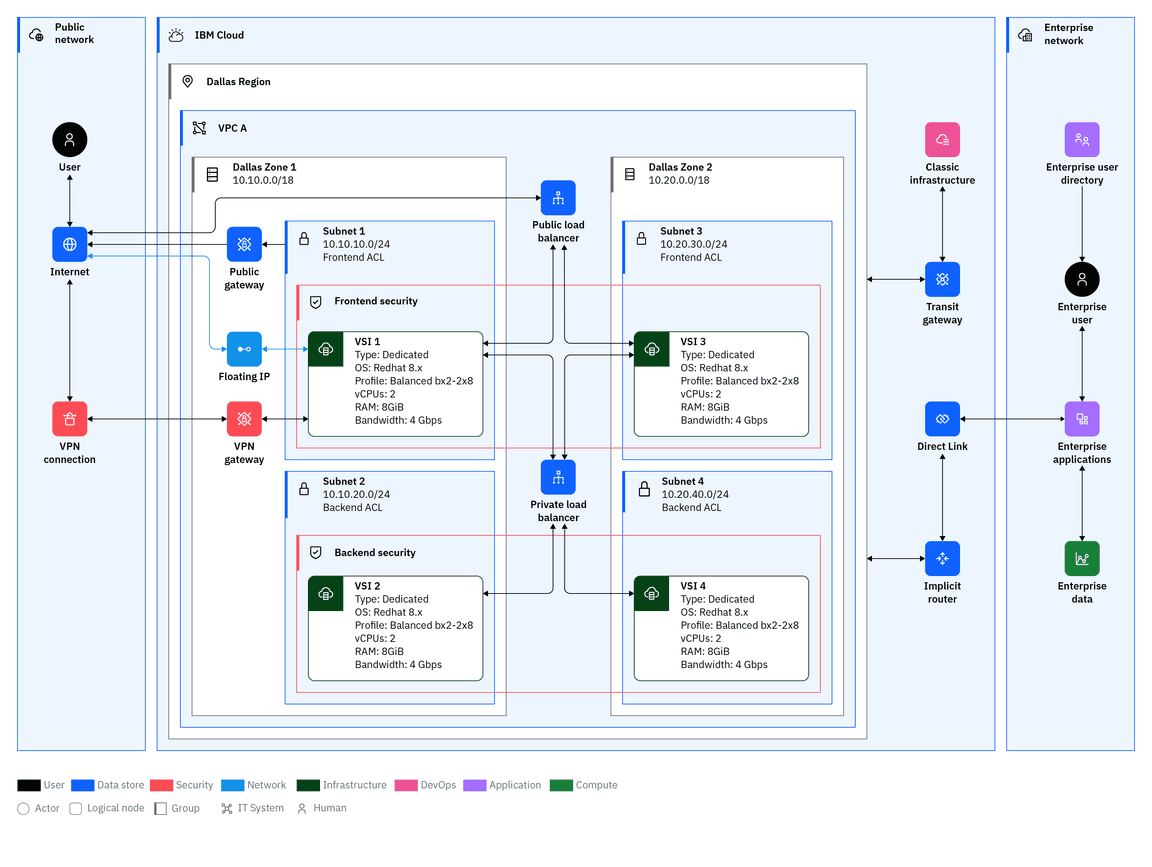Click the 'Backend security' group label
This screenshot has width=1152, height=867.
tap(375, 553)
